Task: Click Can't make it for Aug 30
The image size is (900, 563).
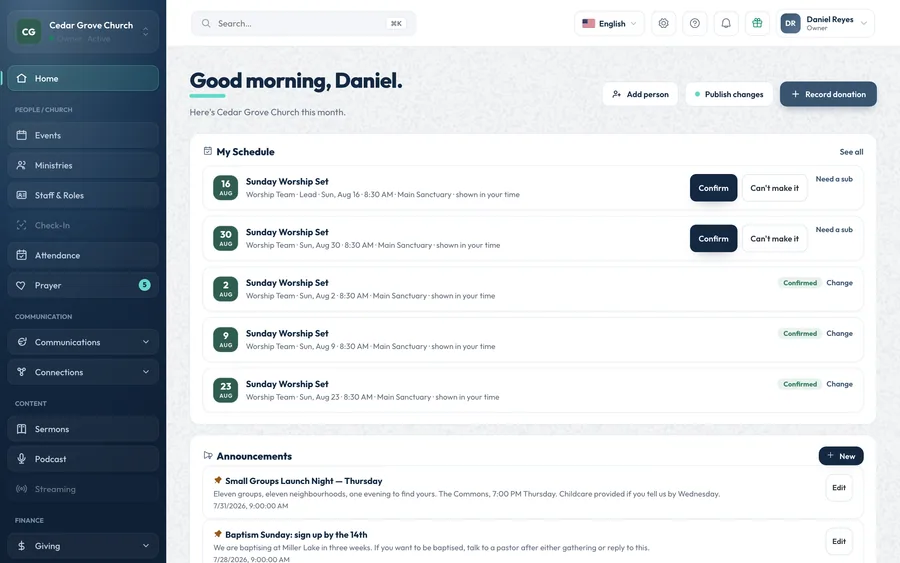Action: (774, 238)
